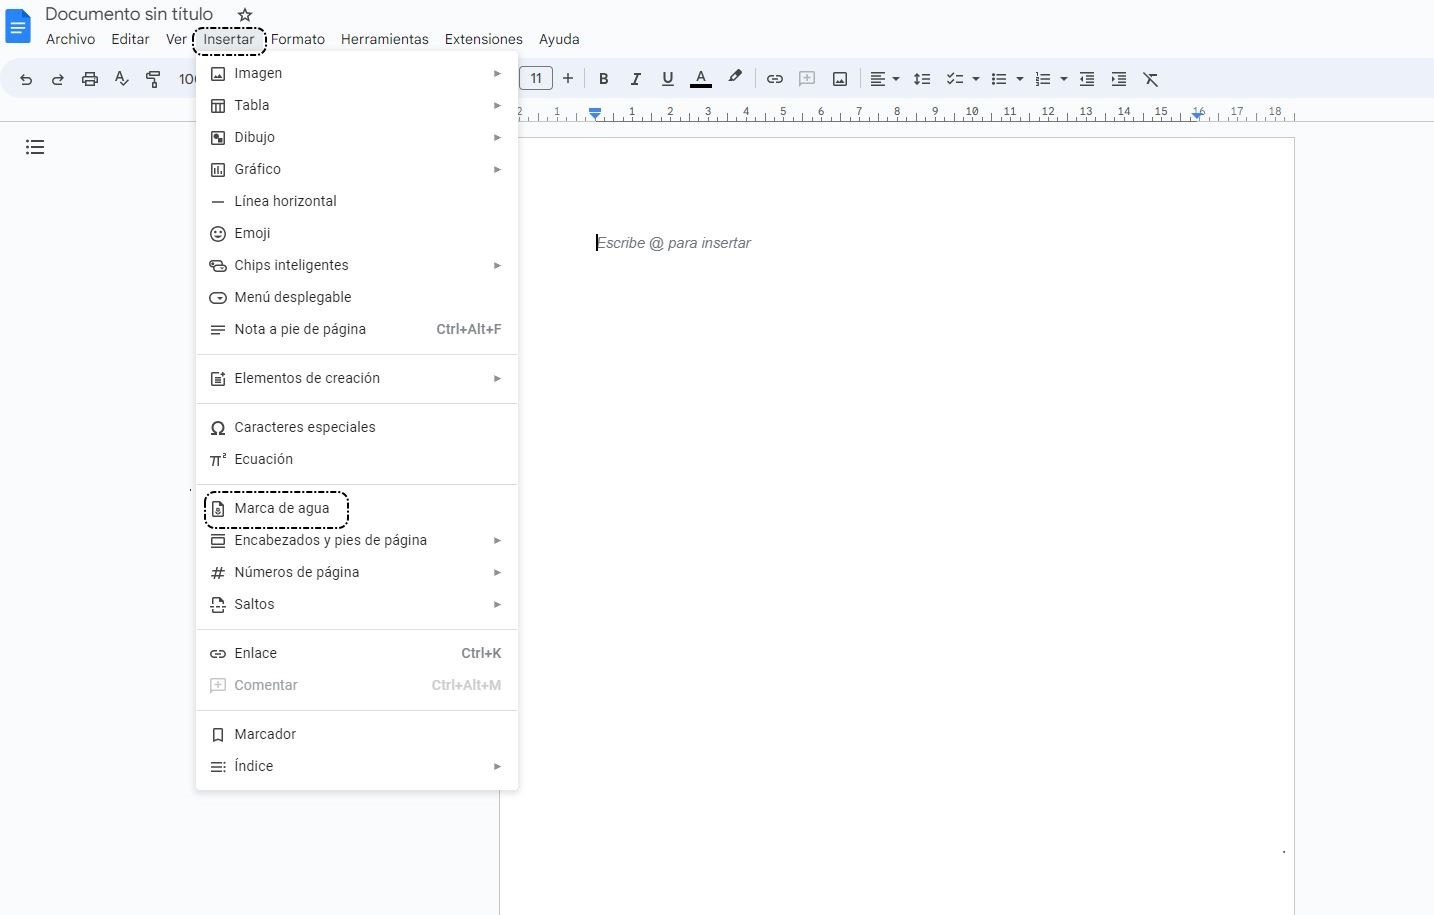Screen dimensions: 1434x915
Task: Toggle bold formatting
Action: pyautogui.click(x=603, y=79)
